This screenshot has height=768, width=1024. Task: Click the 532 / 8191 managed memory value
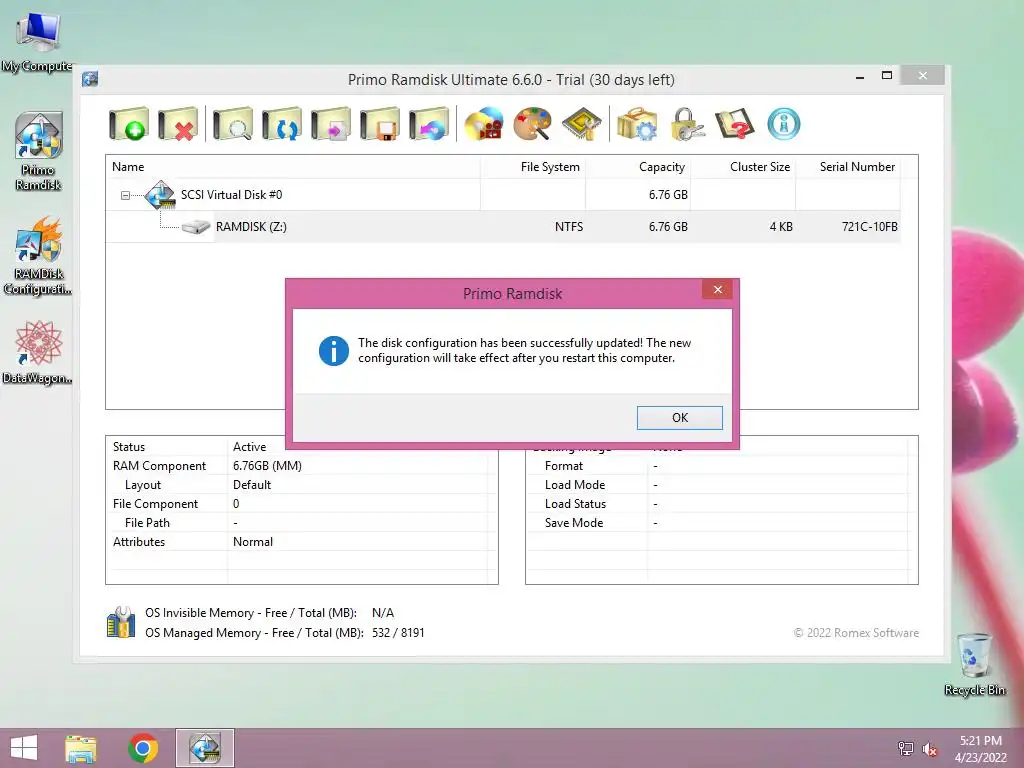point(398,633)
